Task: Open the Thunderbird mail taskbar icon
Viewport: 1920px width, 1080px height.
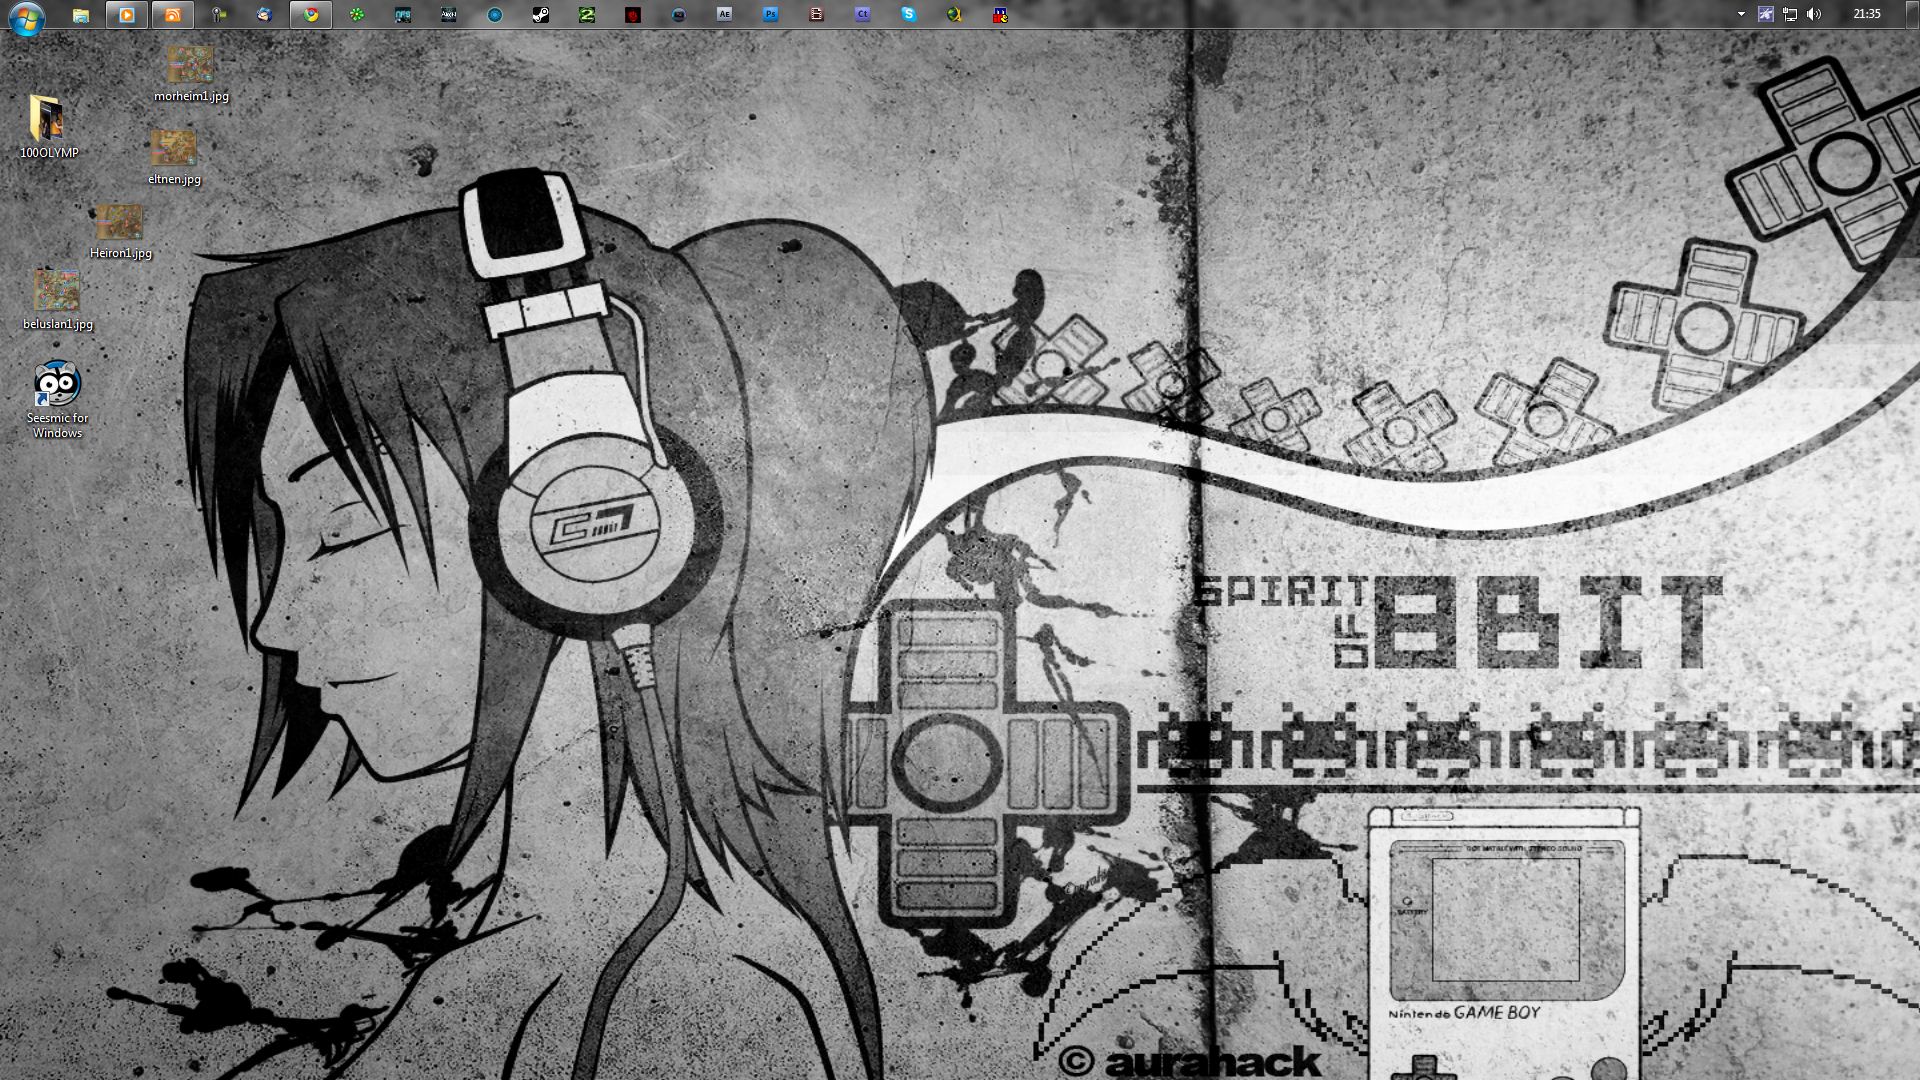Action: pos(264,15)
